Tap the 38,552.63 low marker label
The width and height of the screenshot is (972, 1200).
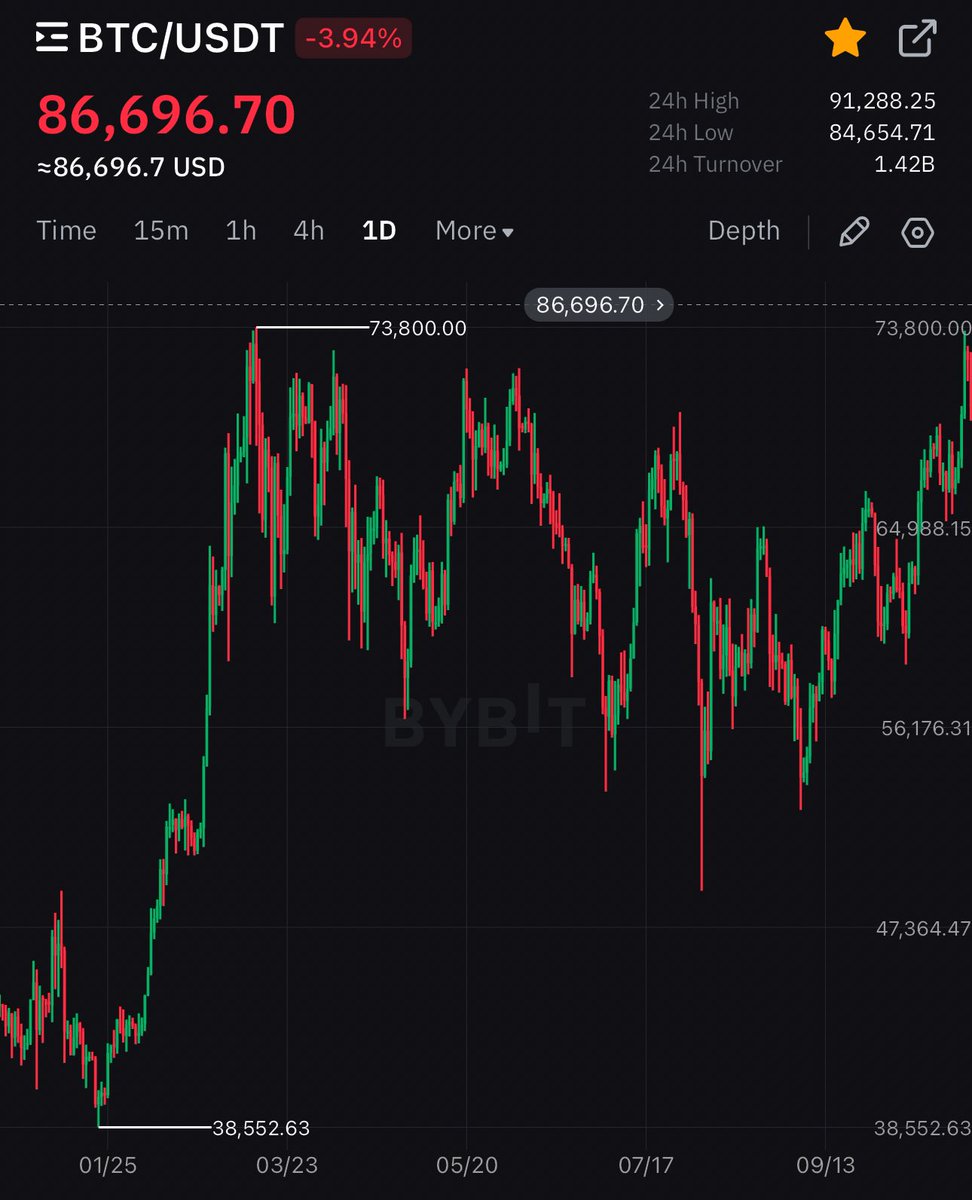(x=261, y=1128)
